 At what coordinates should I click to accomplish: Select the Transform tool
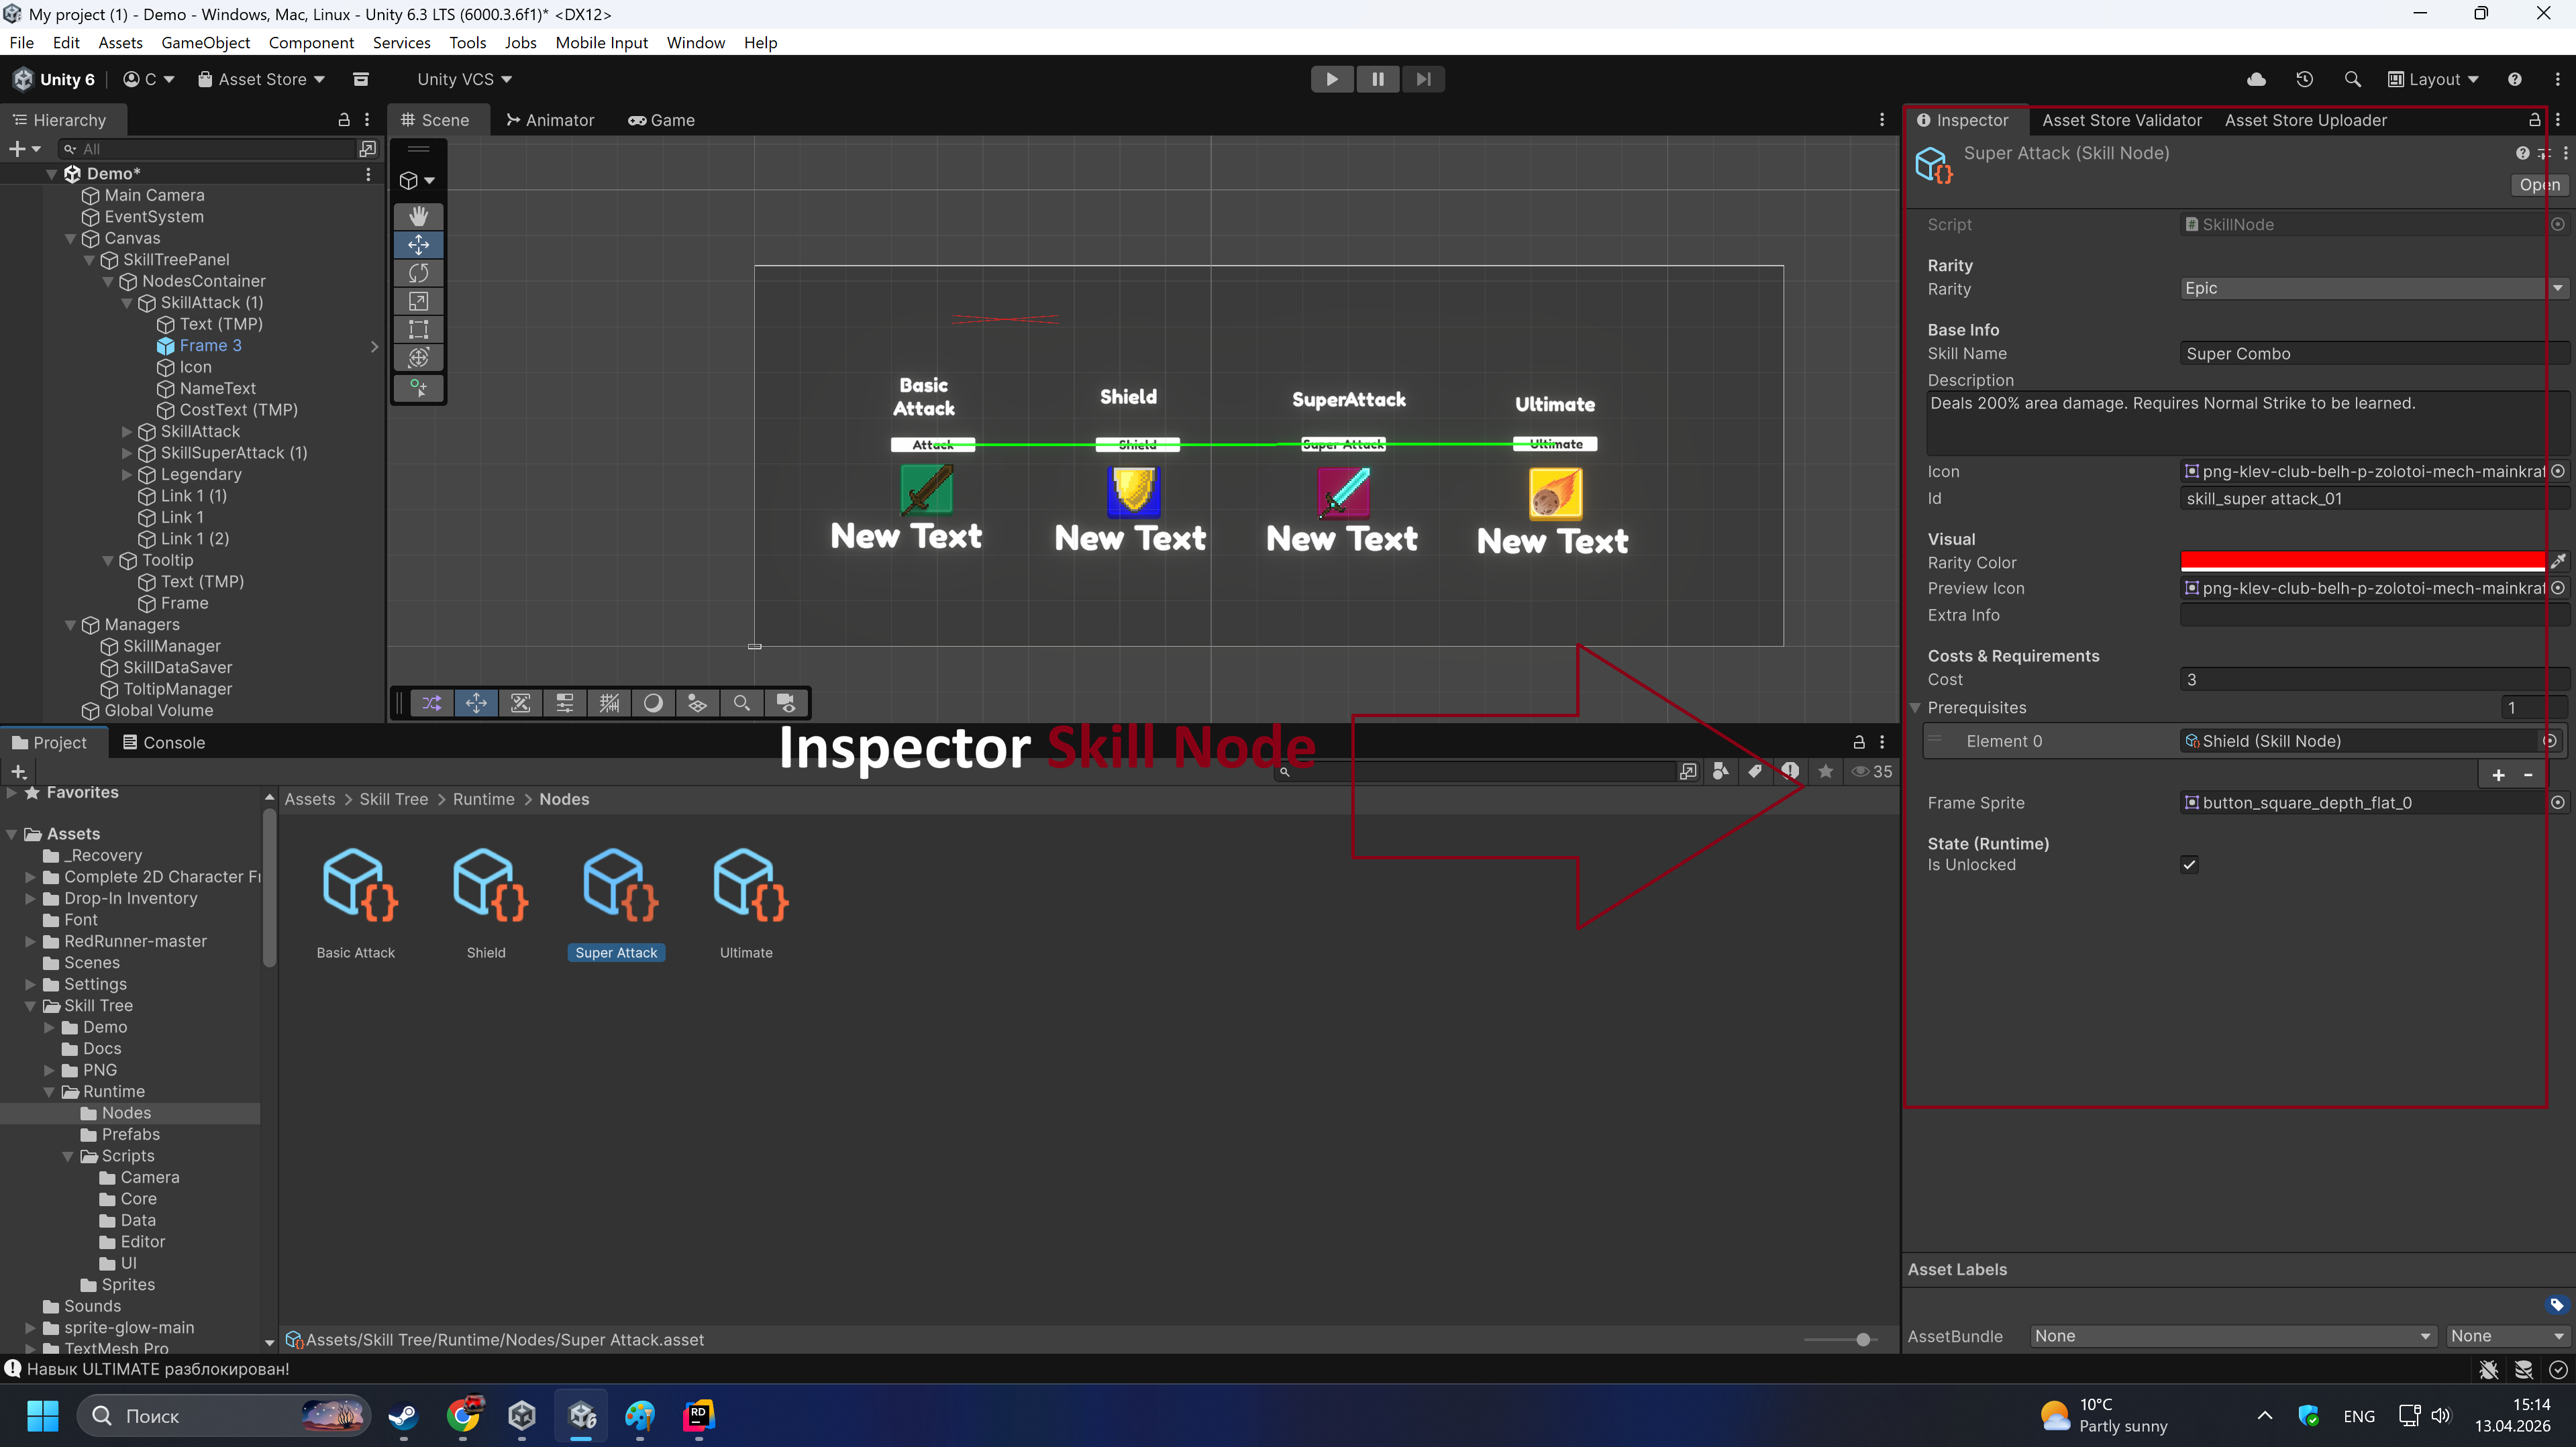tap(418, 357)
